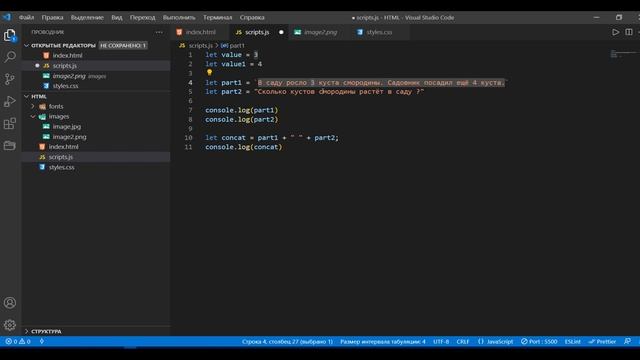640x360 pixels.
Task: Open the Manage gear settings icon
Action: coord(10,325)
